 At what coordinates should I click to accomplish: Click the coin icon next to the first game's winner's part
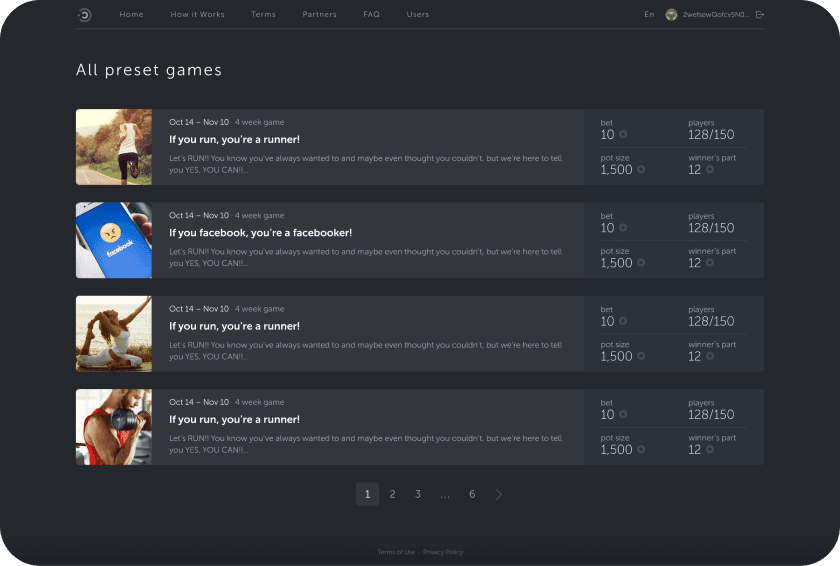tap(710, 169)
